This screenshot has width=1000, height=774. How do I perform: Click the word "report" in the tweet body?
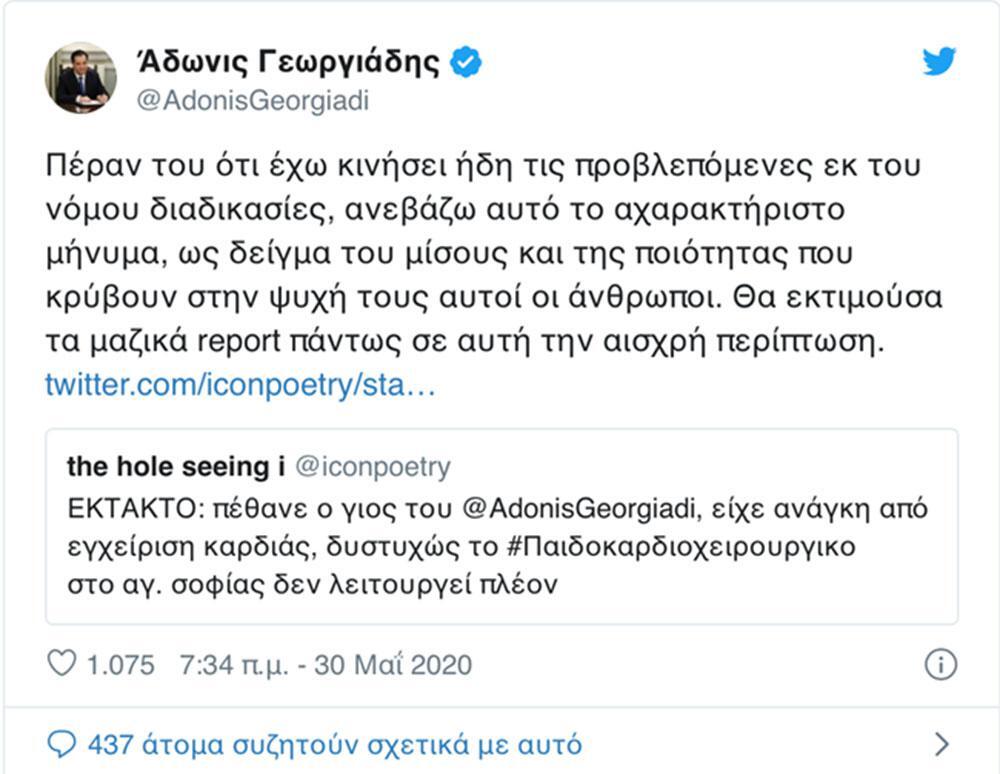[x=260, y=341]
